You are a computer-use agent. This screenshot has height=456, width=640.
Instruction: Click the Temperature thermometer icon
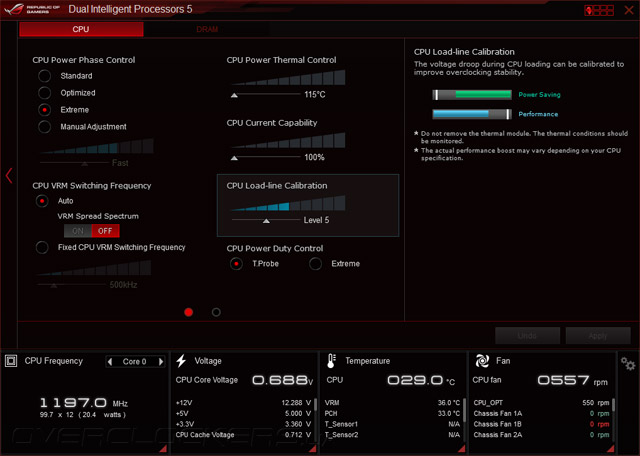331,361
